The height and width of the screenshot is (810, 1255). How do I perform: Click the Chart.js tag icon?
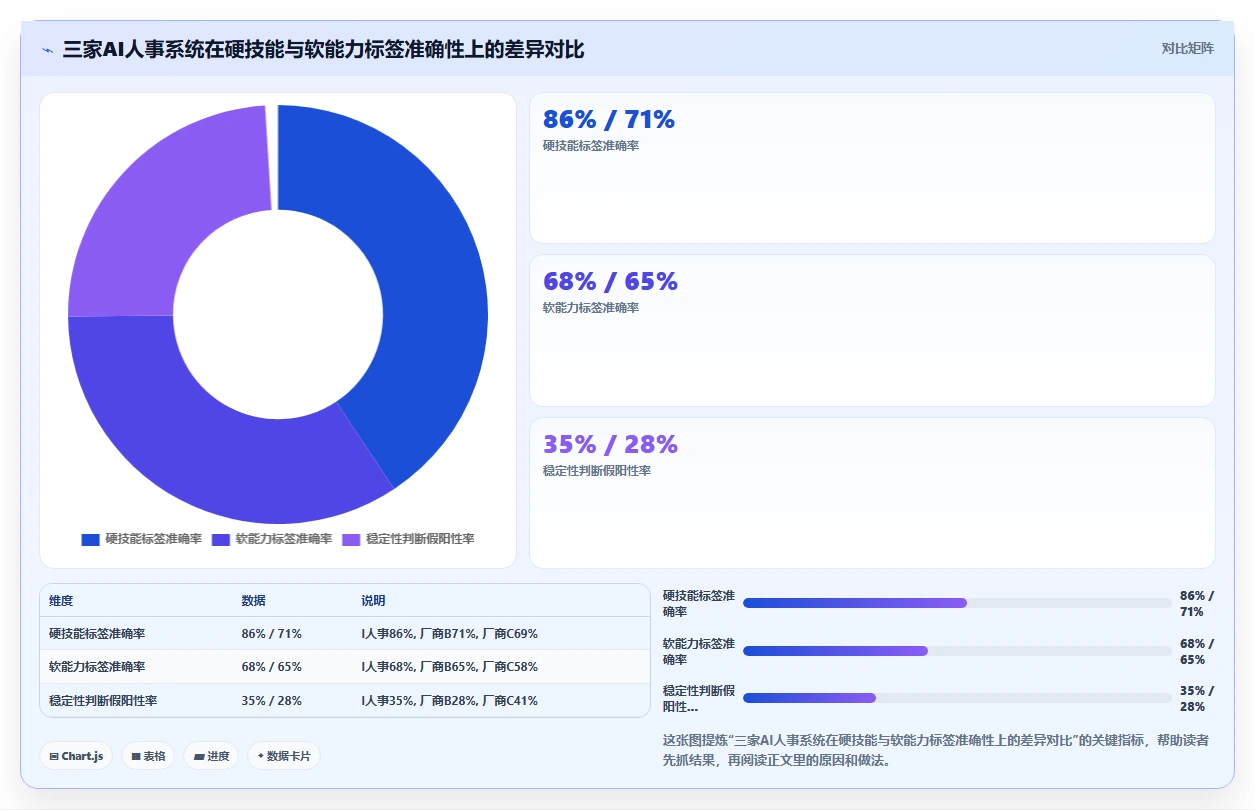coord(54,757)
